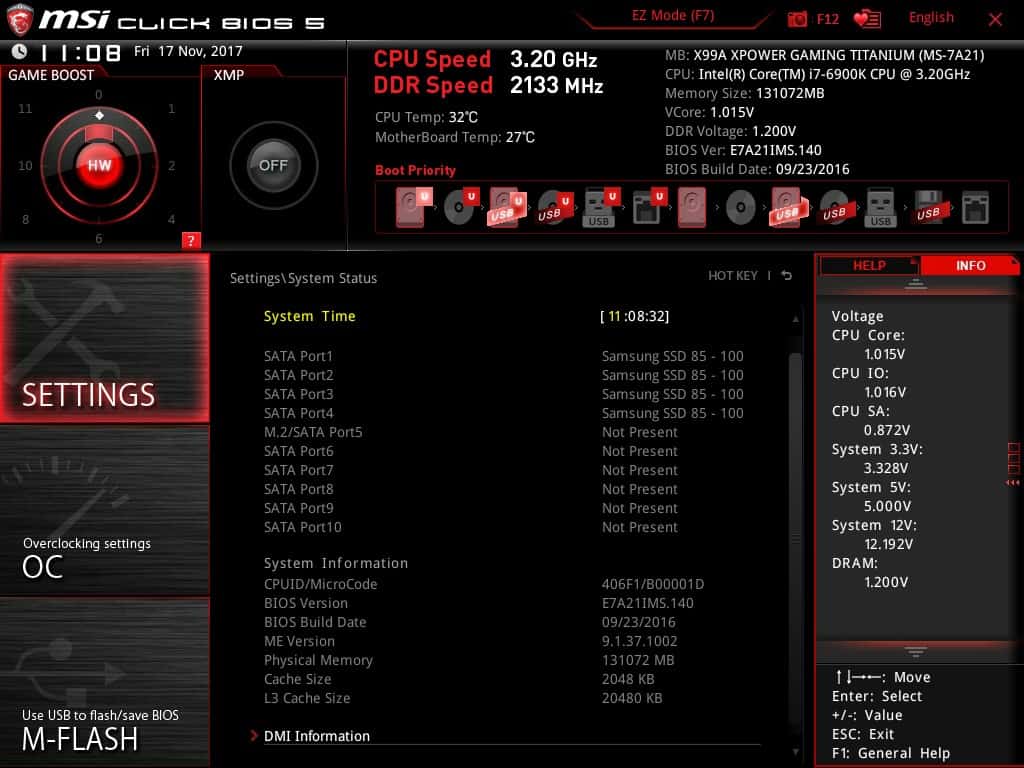Switch to the INFO tab
The image size is (1024, 768).
[971, 265]
